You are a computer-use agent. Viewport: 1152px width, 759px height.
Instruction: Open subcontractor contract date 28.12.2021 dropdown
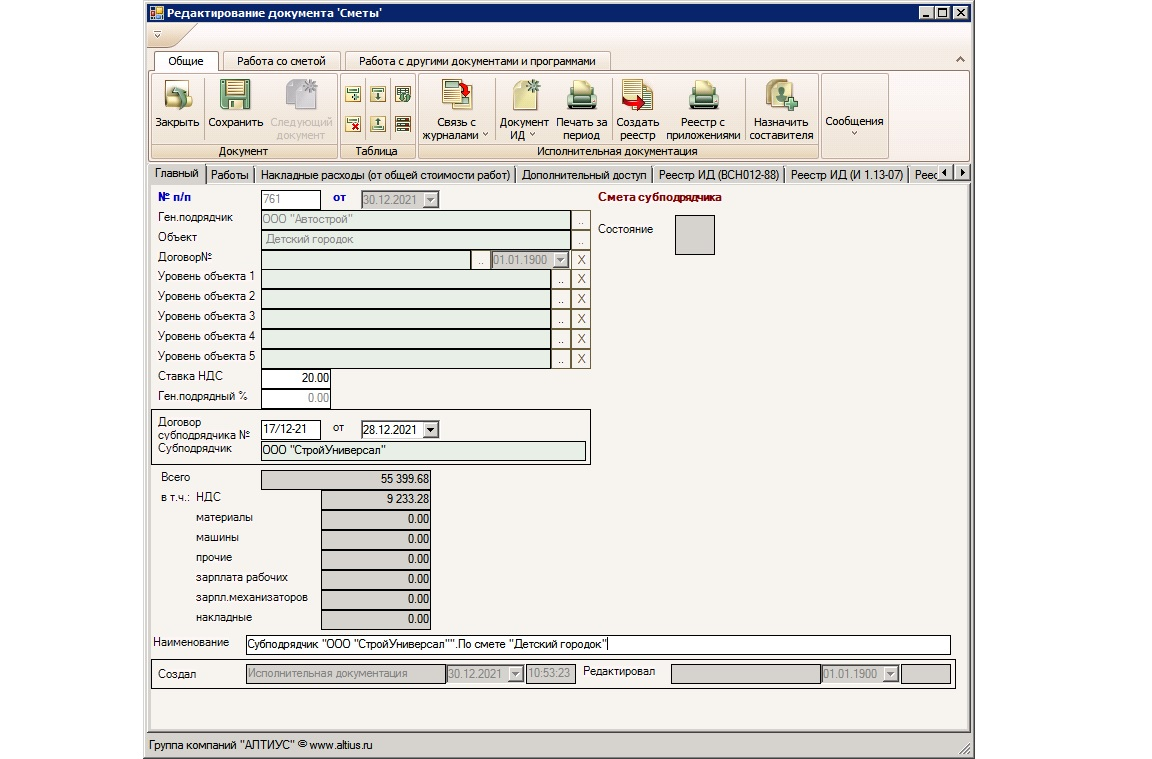pos(431,430)
